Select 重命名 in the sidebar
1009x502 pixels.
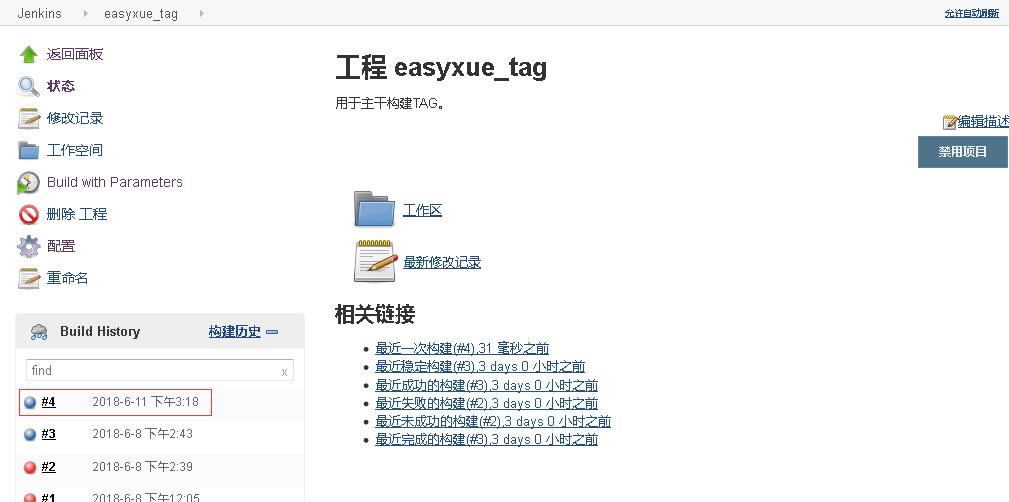click(x=67, y=278)
